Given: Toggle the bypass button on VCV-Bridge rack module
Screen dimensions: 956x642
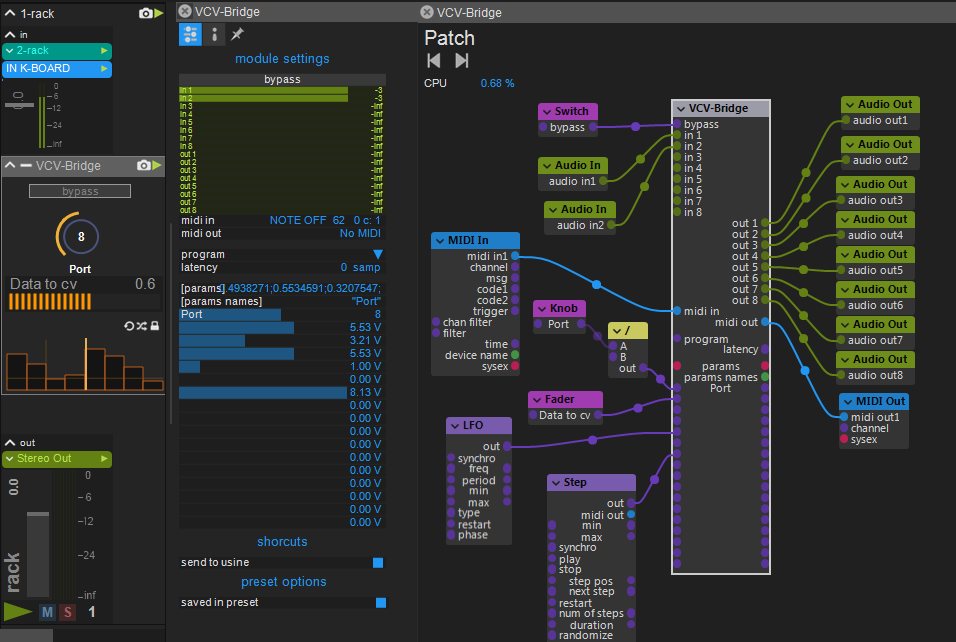Looking at the screenshot, I should point(80,191).
